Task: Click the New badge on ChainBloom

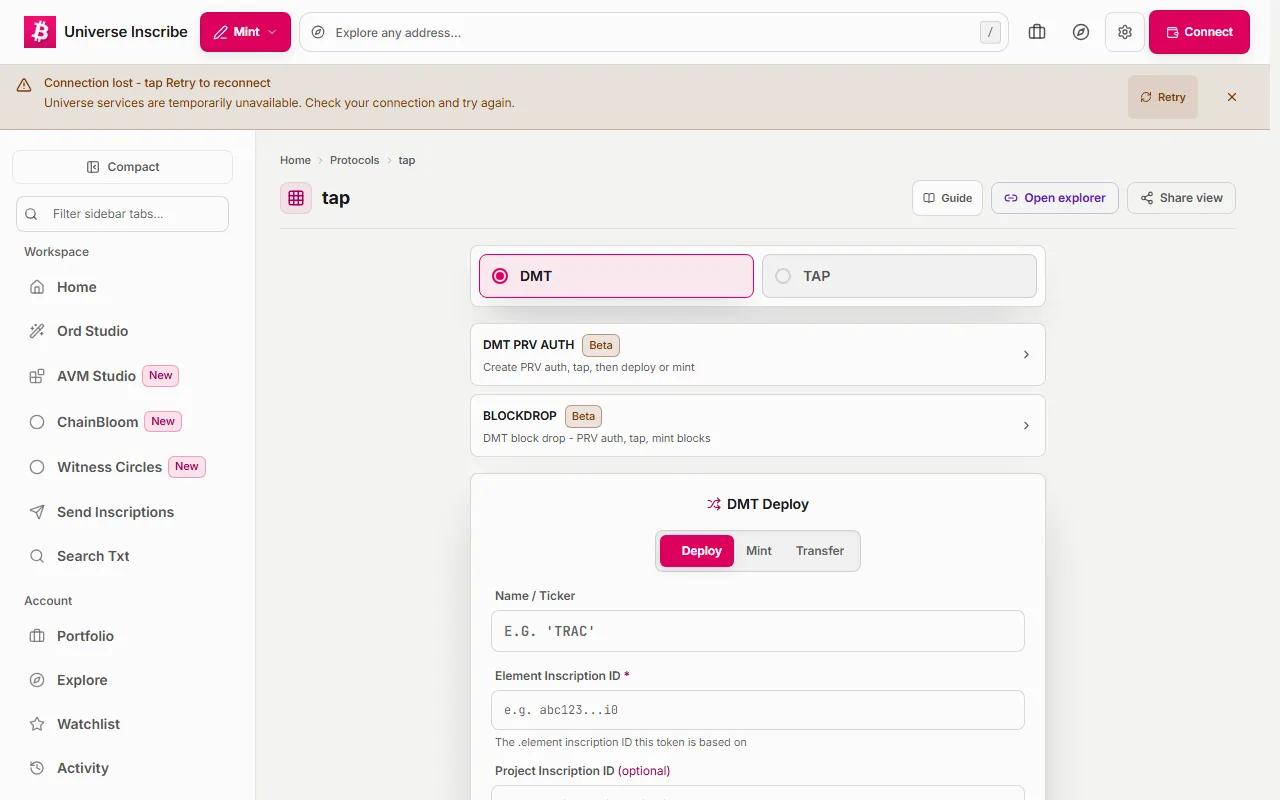Action: [x=163, y=422]
